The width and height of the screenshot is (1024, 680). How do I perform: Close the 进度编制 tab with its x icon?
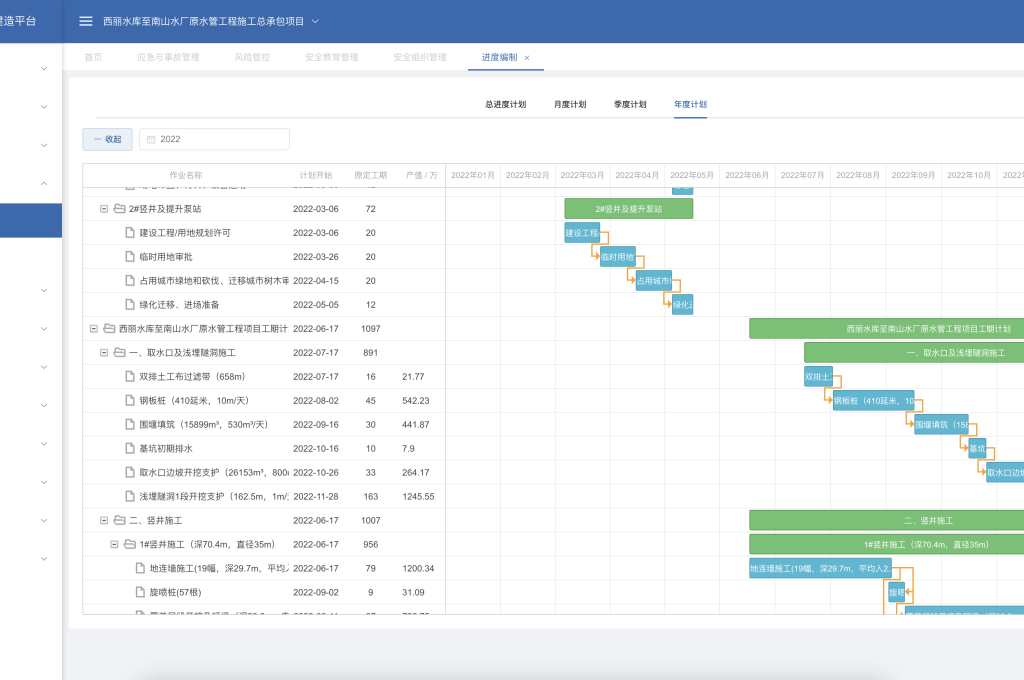point(527,58)
